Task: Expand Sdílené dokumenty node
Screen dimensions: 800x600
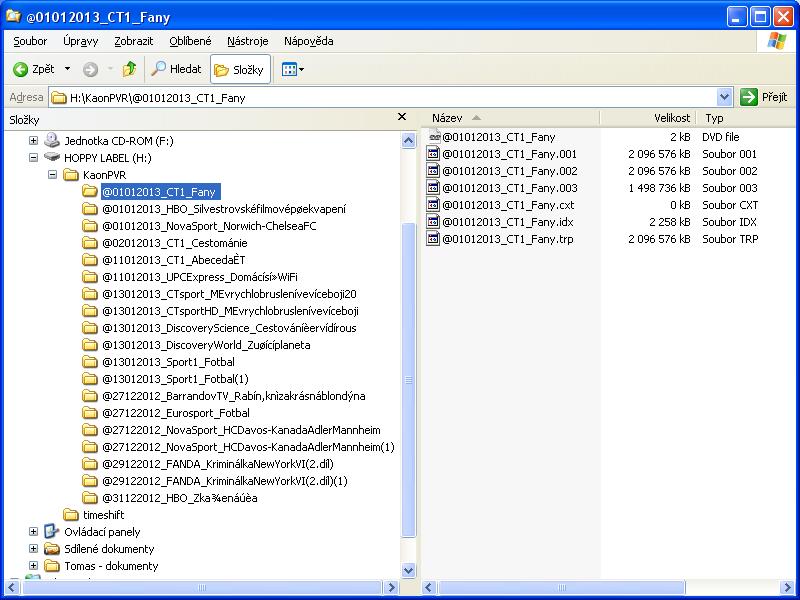Action: pos(33,548)
